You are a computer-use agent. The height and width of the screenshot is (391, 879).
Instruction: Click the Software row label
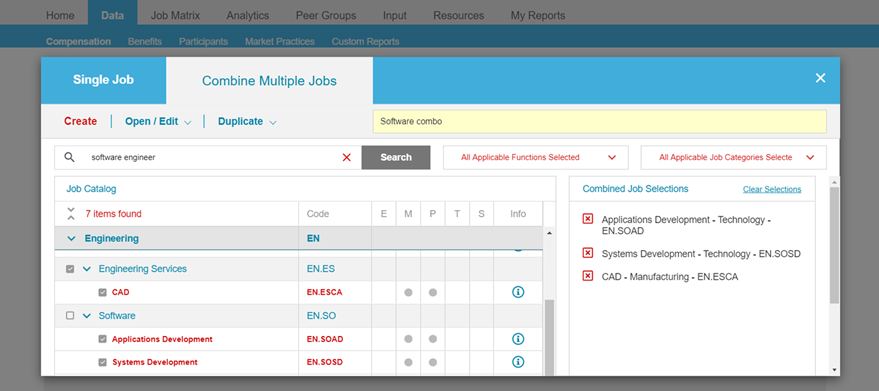tap(117, 316)
